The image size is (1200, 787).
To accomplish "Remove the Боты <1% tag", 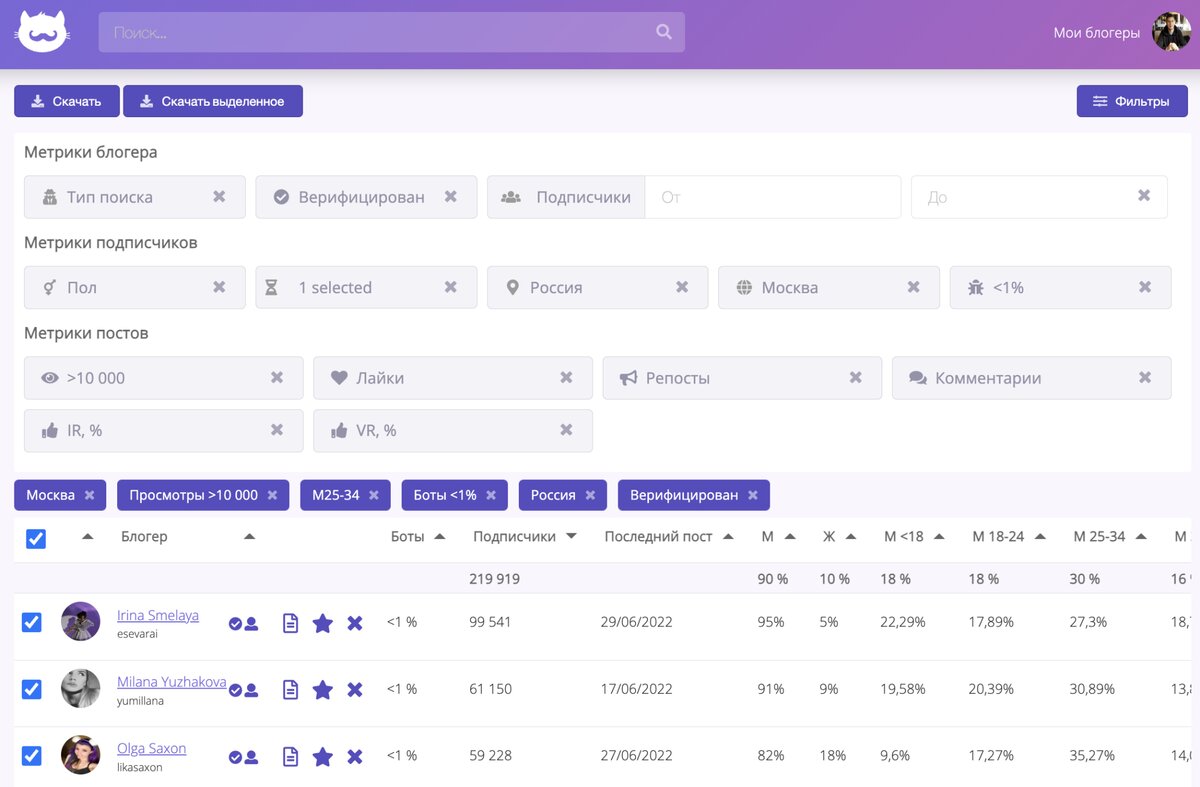I will tap(491, 495).
